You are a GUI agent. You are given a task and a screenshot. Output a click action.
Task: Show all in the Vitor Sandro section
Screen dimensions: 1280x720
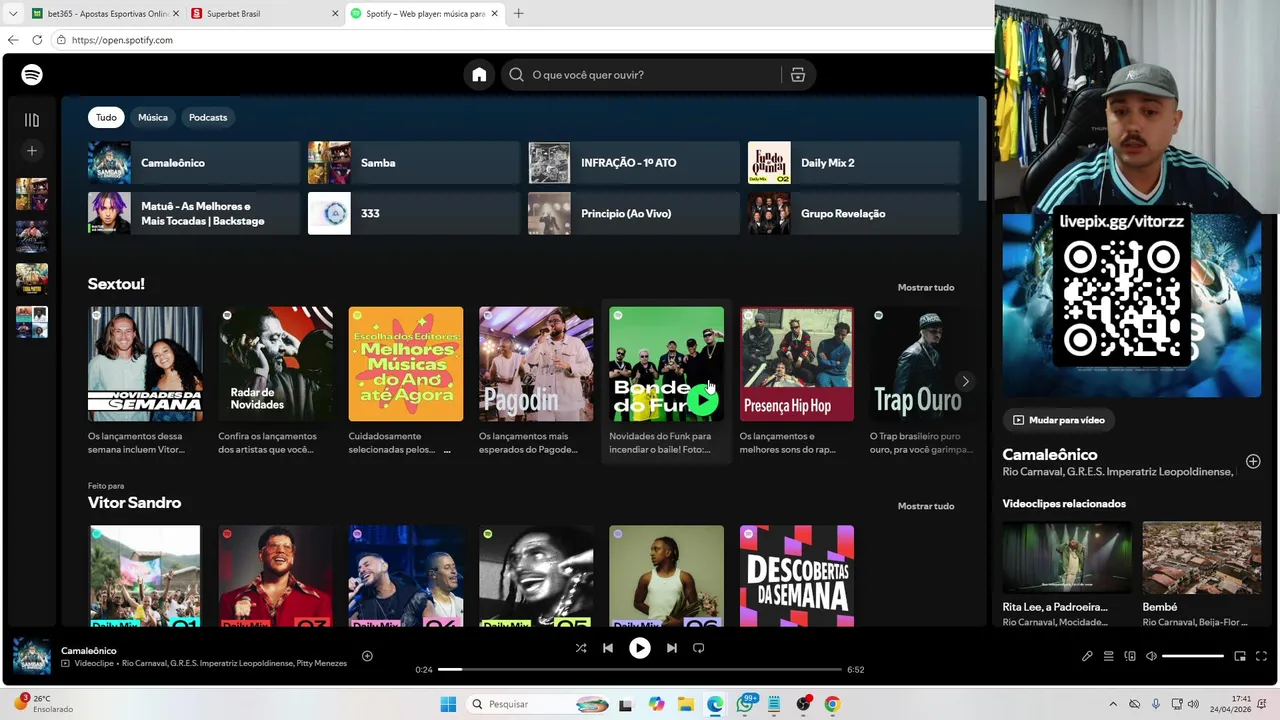tap(926, 506)
